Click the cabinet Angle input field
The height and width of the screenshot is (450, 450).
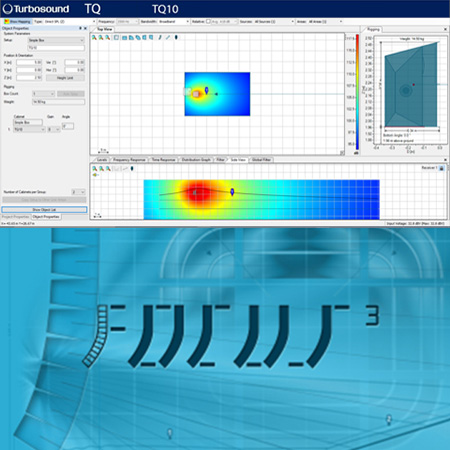pos(68,126)
